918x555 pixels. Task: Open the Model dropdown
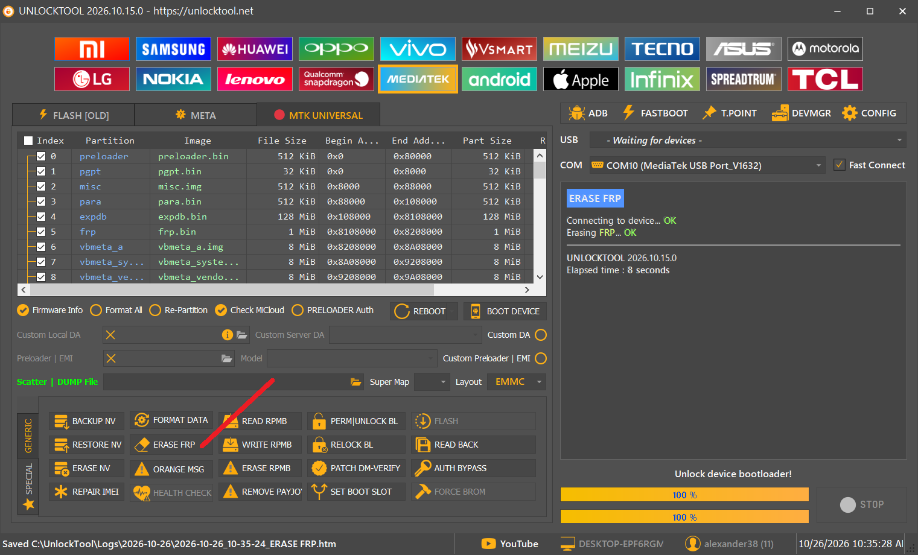352,358
